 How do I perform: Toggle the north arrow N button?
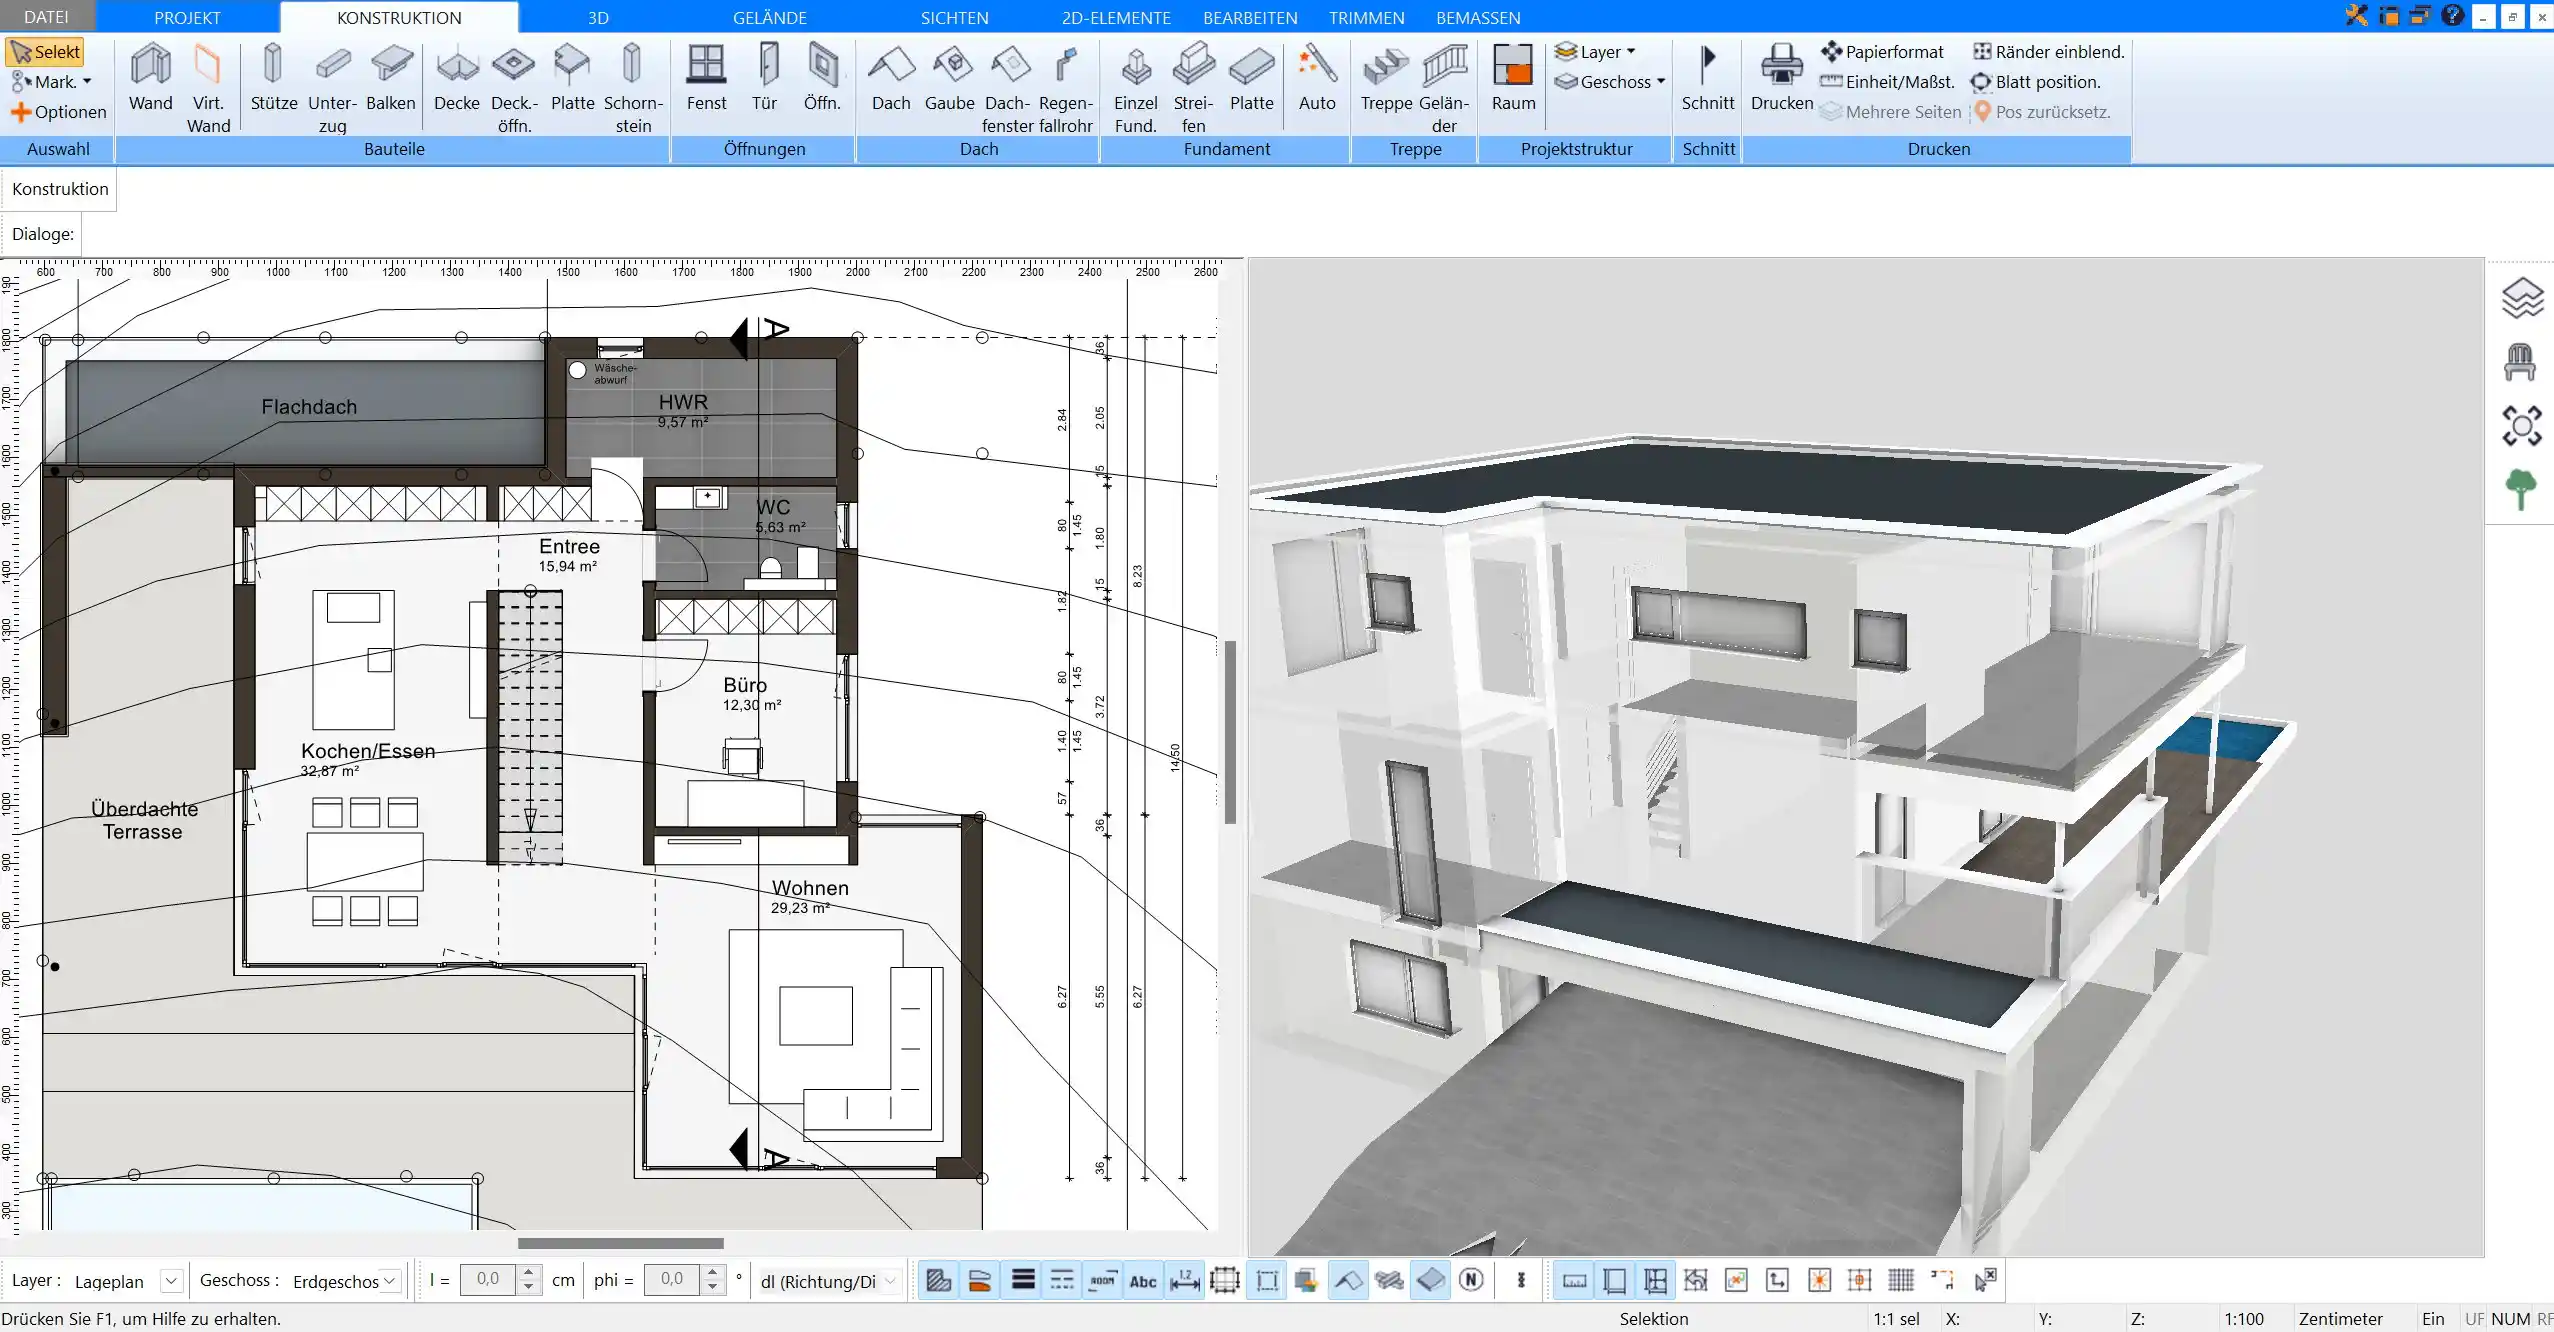coord(1471,1280)
